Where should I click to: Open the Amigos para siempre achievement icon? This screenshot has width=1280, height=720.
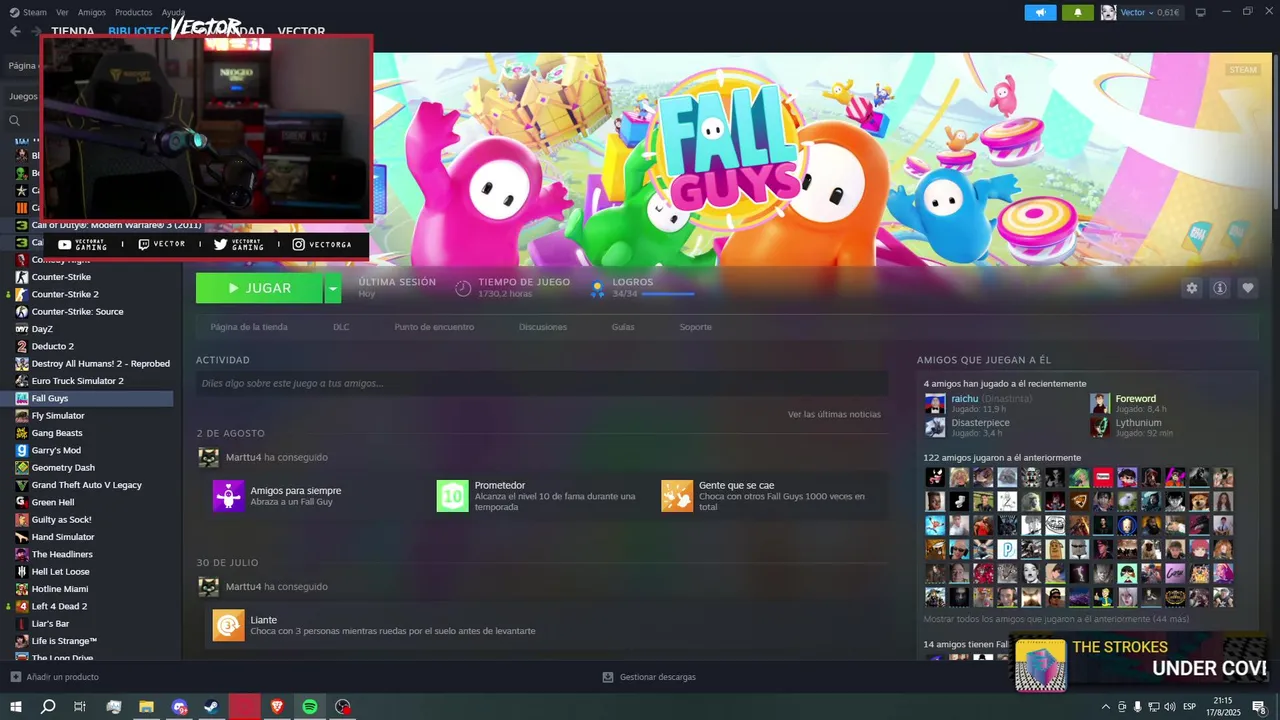(x=228, y=496)
